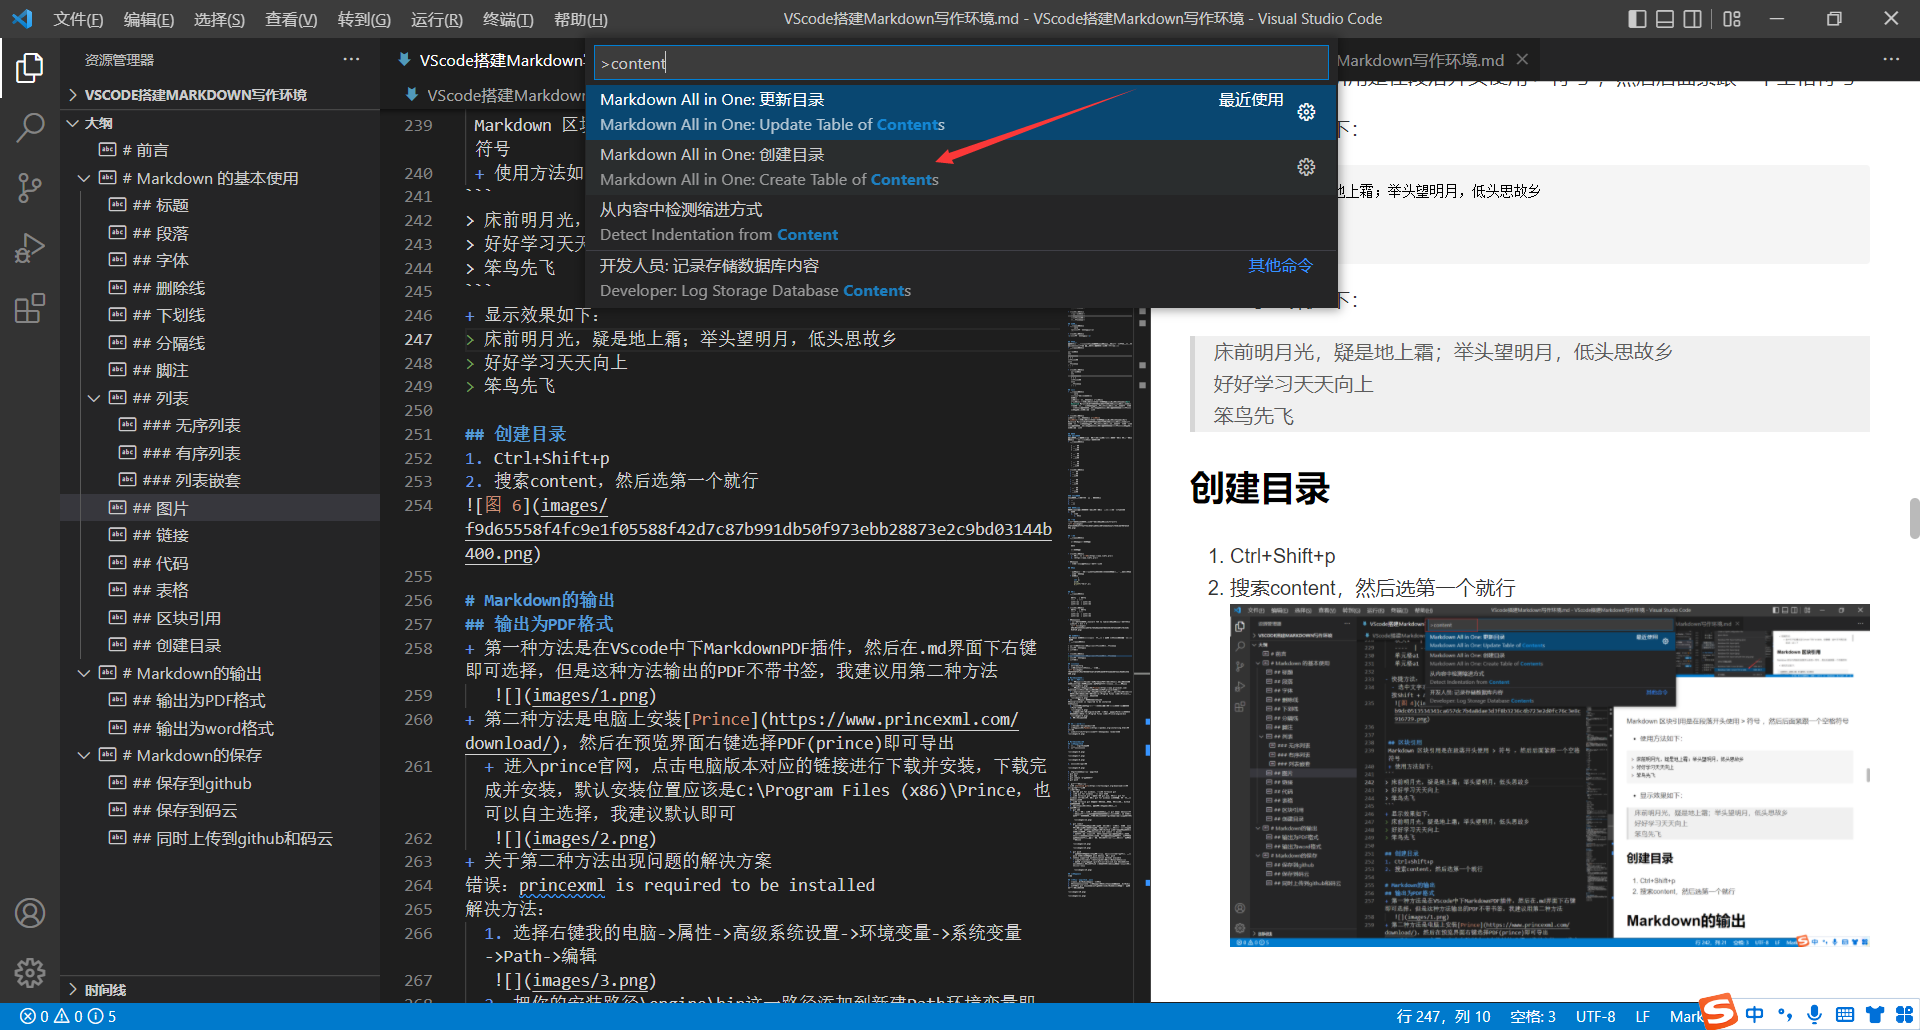Viewport: 1920px width, 1030px height.
Task: Click LF end-of-line in status bar
Action: coord(1642,1016)
